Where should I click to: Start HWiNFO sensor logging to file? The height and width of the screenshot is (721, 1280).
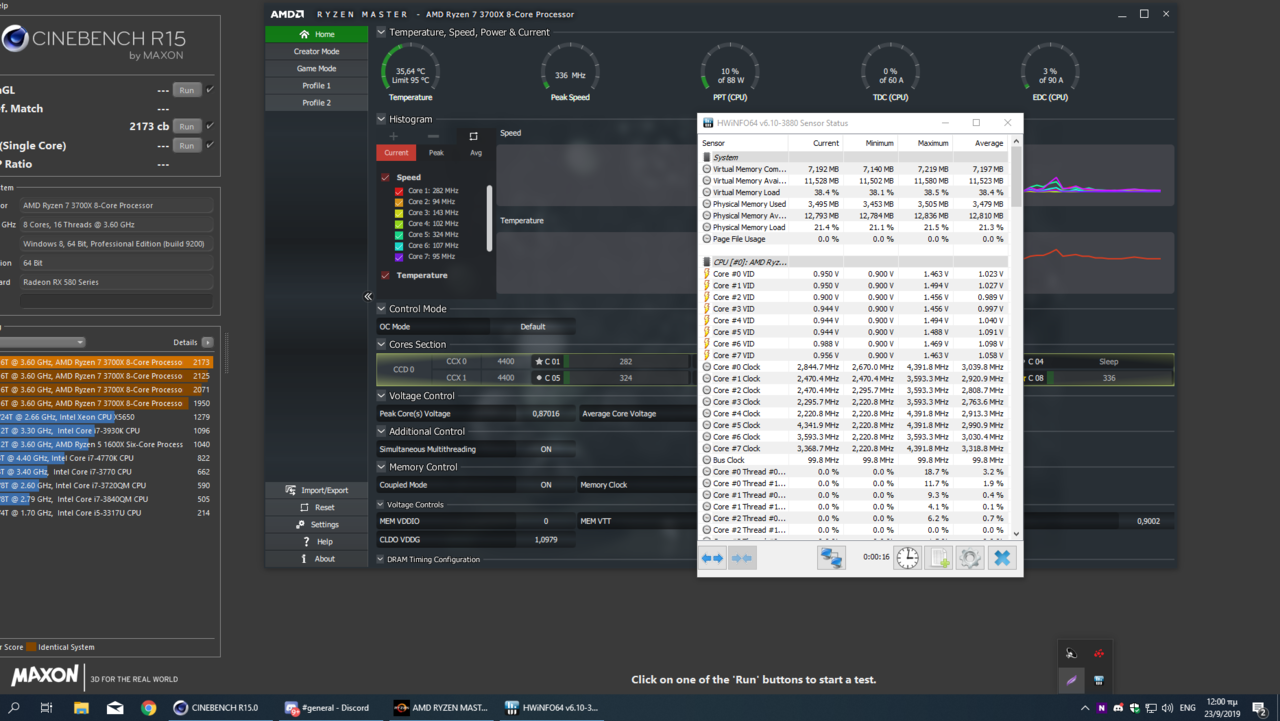[x=939, y=558]
